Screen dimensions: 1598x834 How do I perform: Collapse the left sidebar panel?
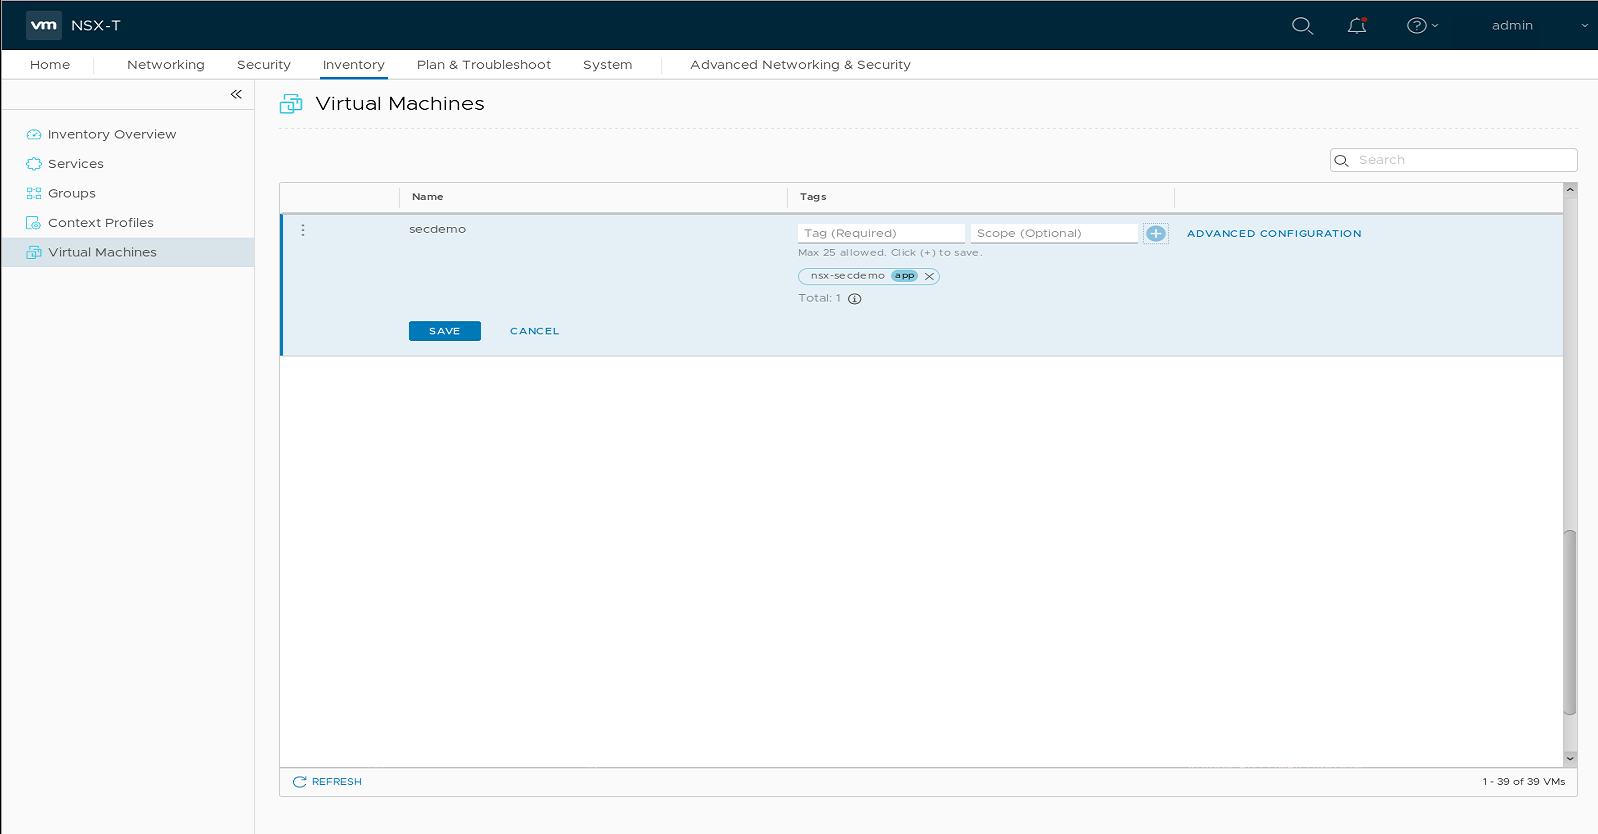point(236,94)
